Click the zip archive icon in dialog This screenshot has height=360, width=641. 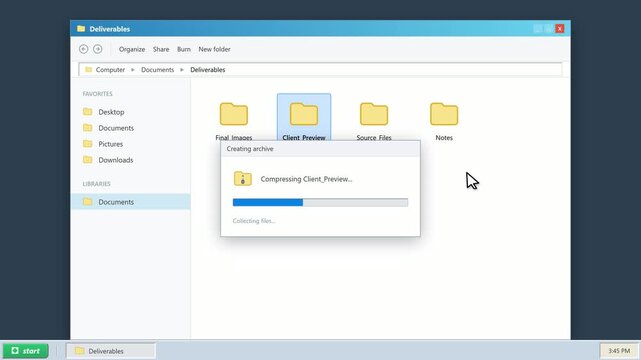point(242,179)
